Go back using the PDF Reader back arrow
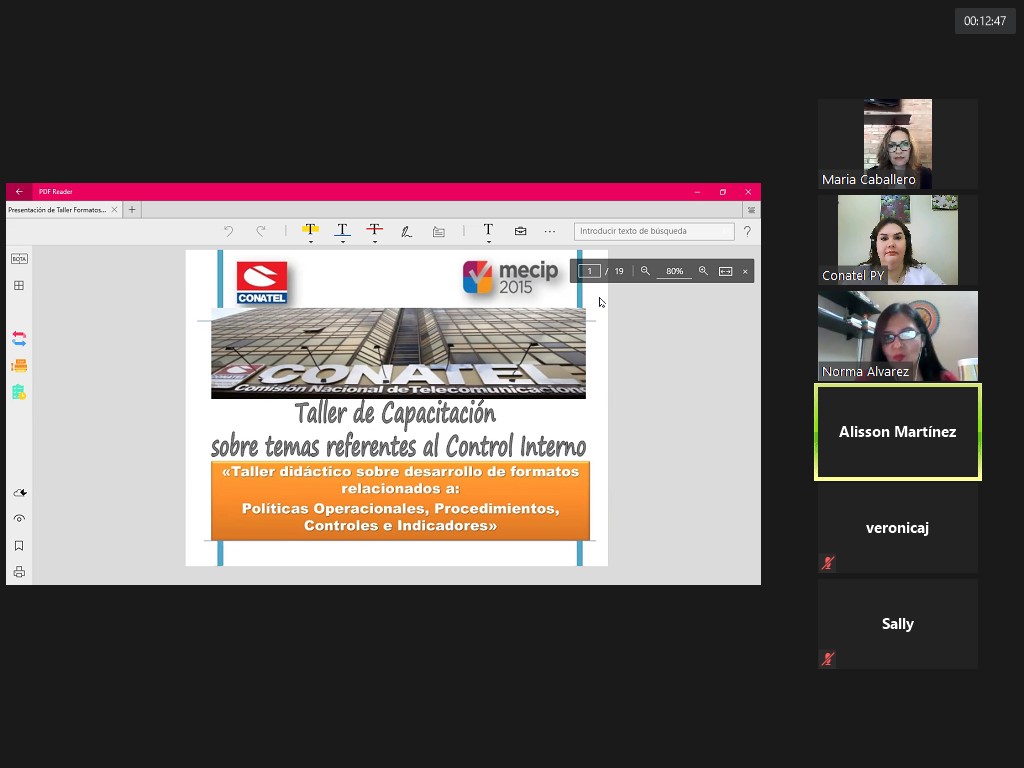Screen dimensions: 1024x768 [19, 192]
